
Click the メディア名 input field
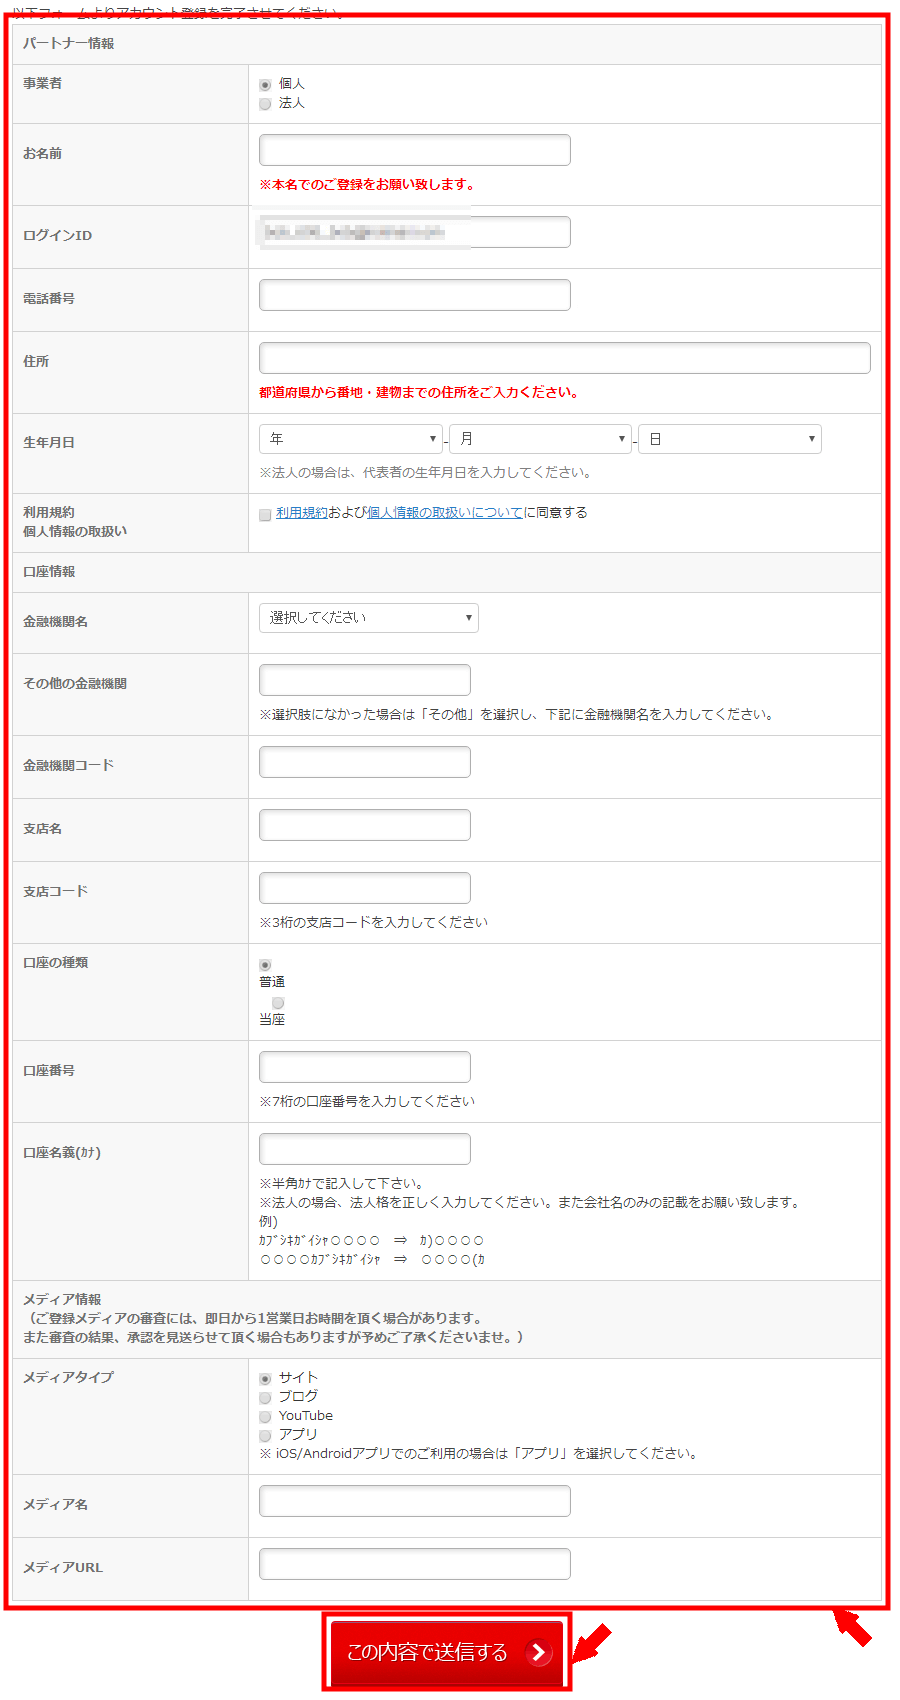[x=415, y=1501]
